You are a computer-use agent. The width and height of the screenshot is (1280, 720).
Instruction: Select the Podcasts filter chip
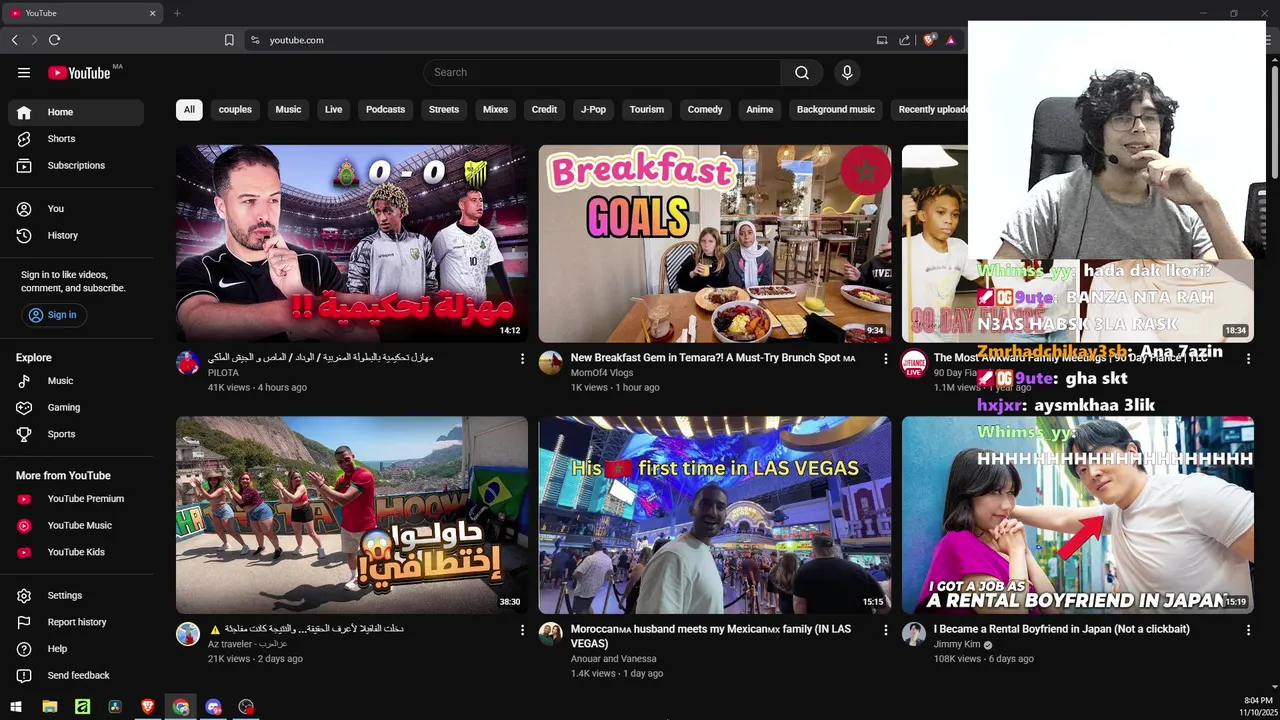pyautogui.click(x=385, y=109)
